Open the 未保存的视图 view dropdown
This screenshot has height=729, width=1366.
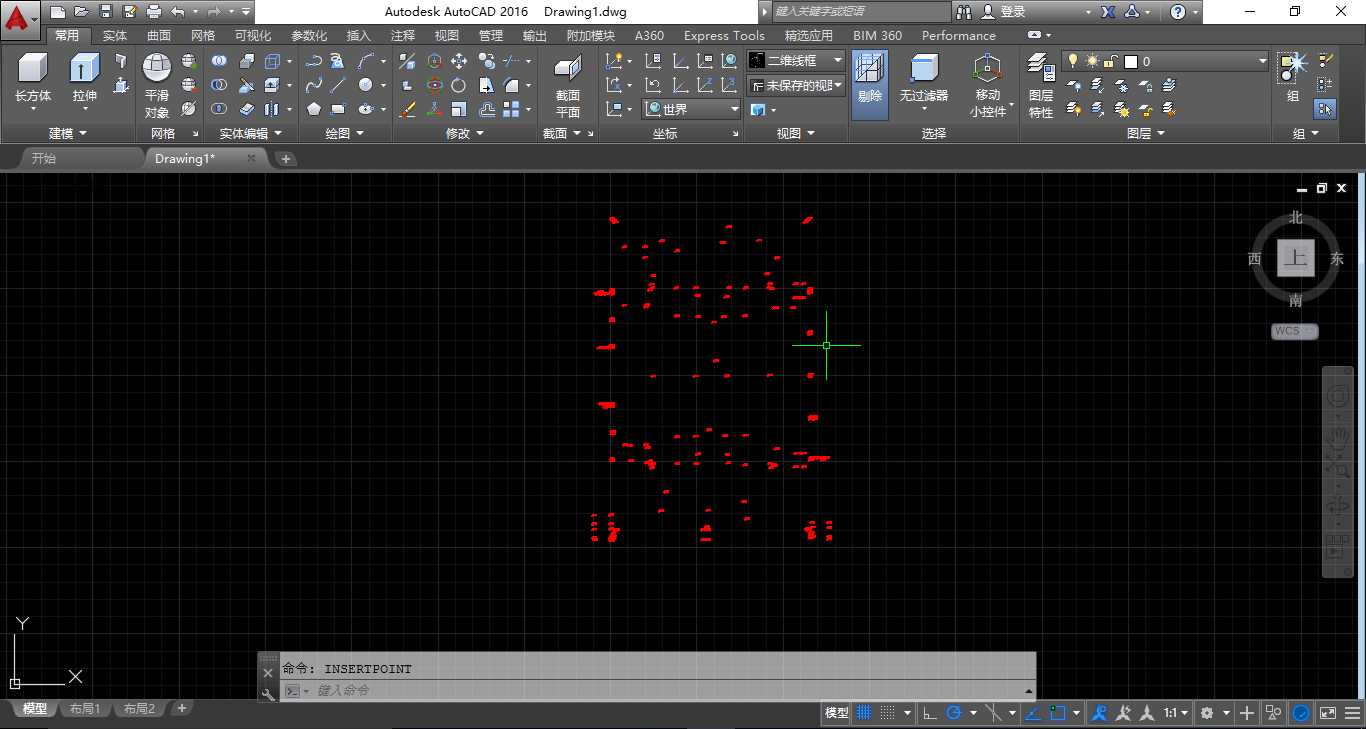click(796, 85)
